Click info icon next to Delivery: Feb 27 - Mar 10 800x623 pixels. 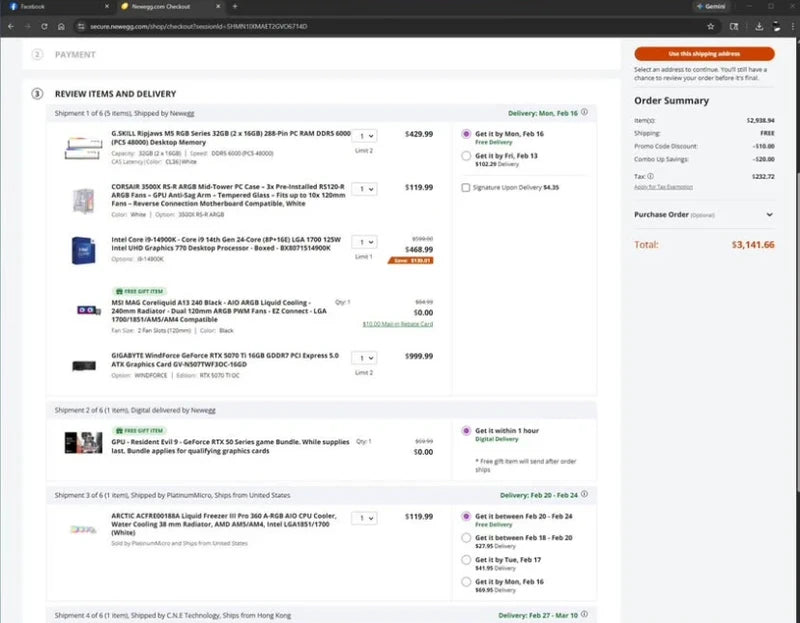[584, 614]
